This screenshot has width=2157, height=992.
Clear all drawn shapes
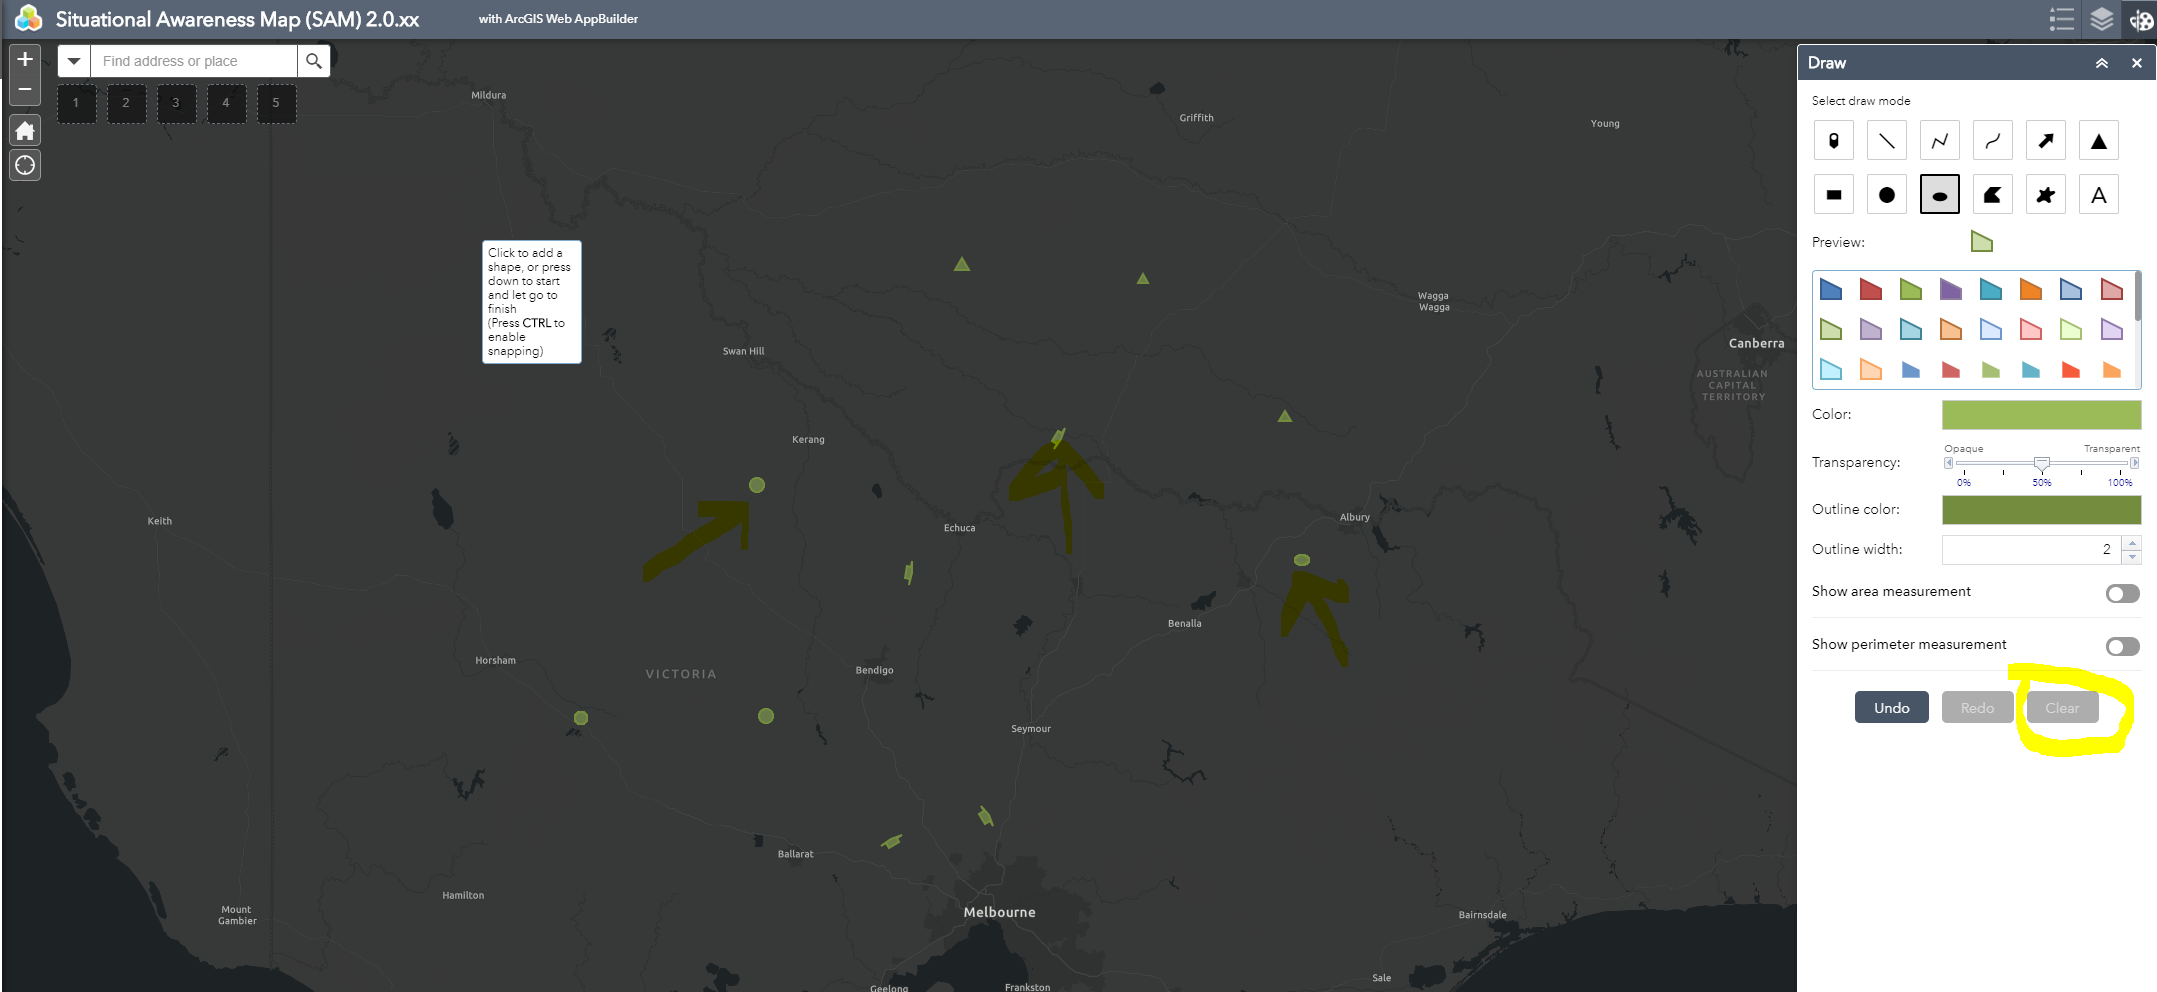[2062, 707]
